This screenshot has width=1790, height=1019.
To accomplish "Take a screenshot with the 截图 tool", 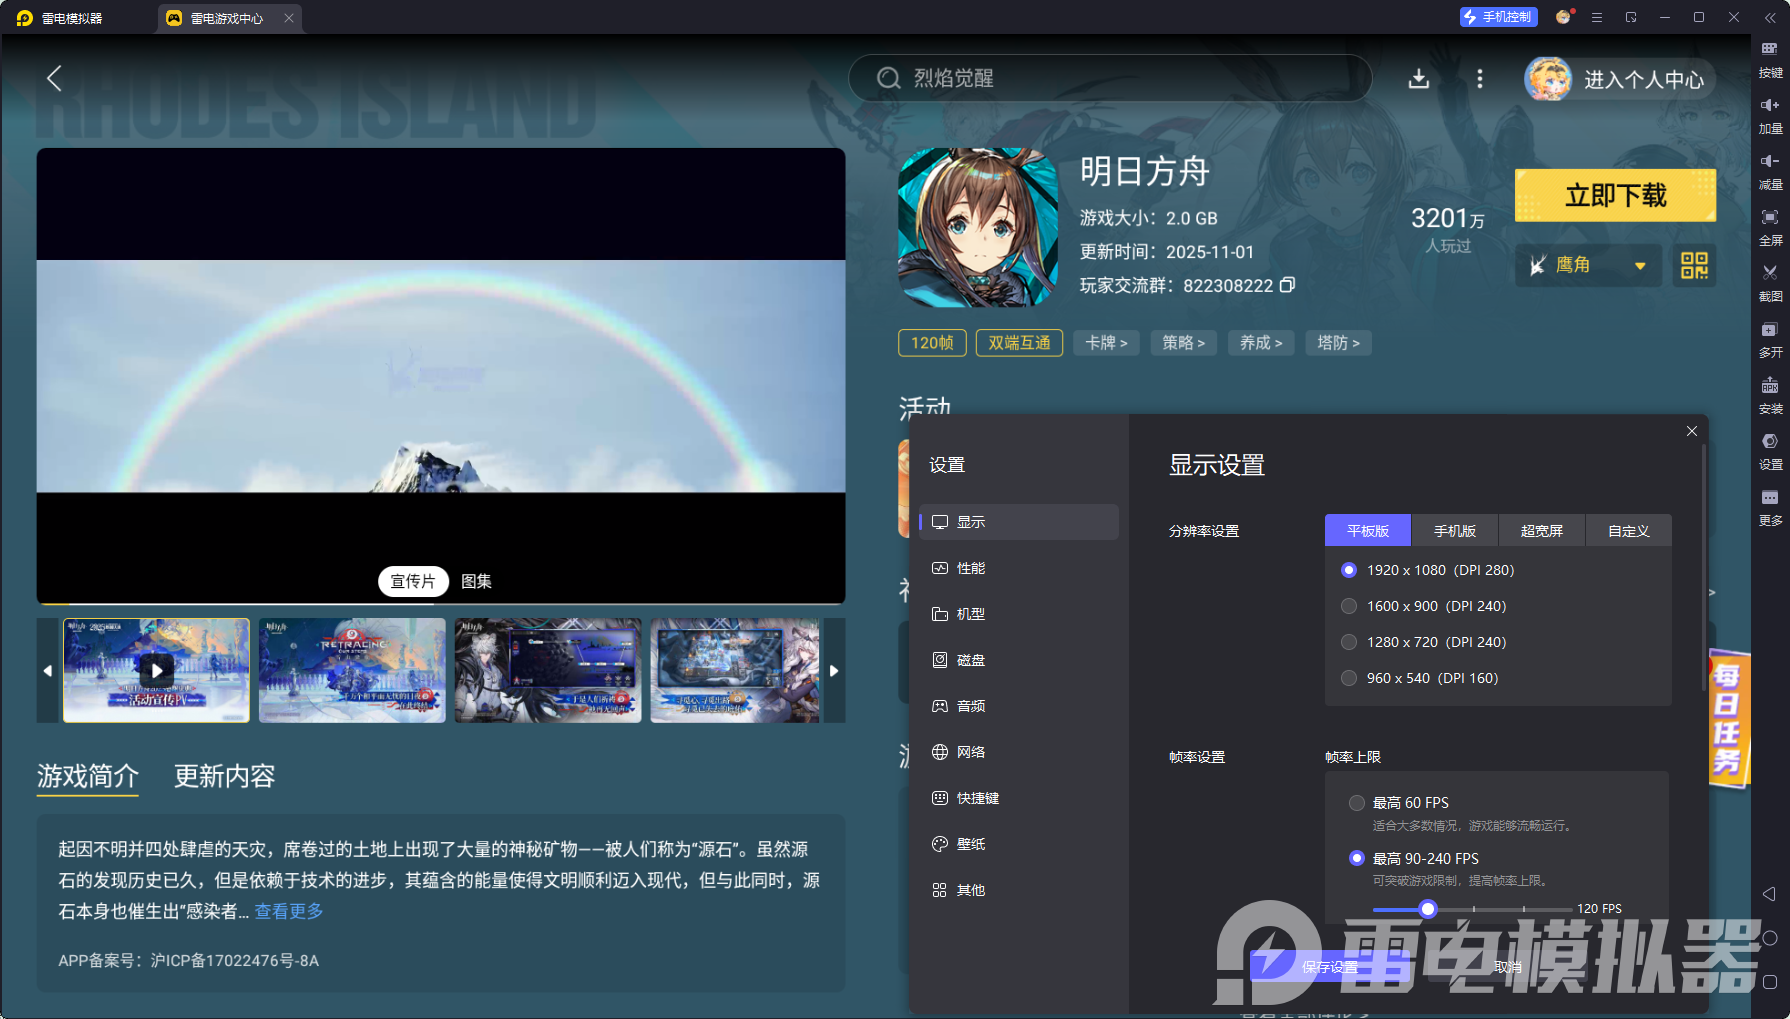I will (1770, 284).
